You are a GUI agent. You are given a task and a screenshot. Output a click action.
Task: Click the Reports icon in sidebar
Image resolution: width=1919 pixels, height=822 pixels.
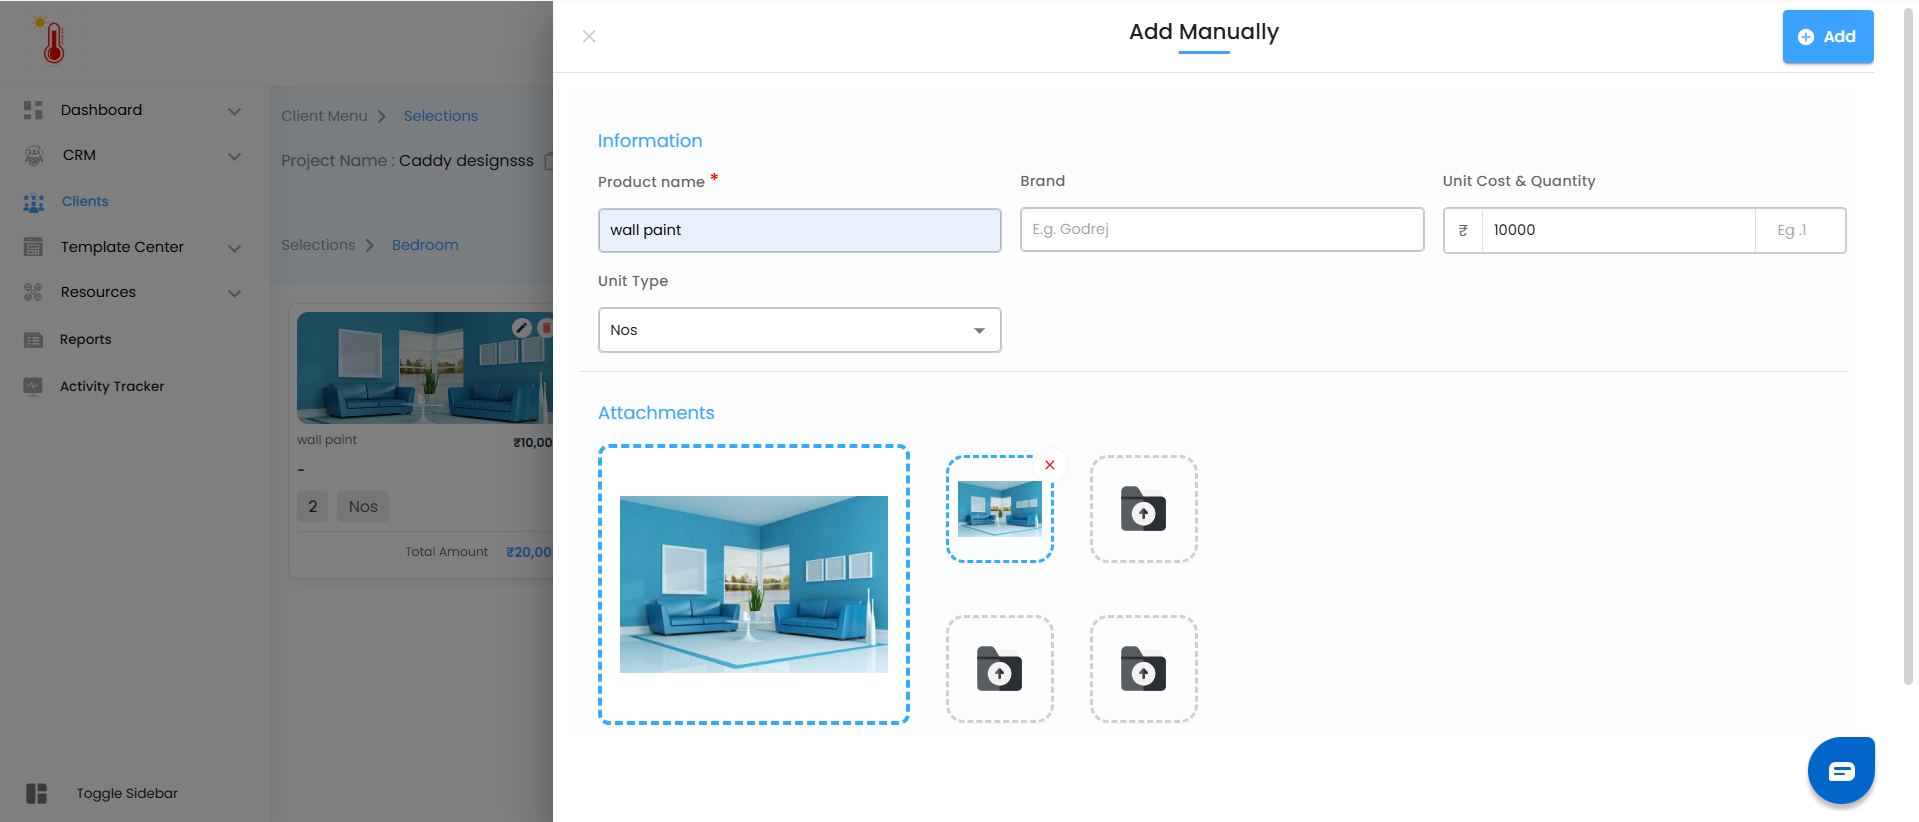point(33,340)
